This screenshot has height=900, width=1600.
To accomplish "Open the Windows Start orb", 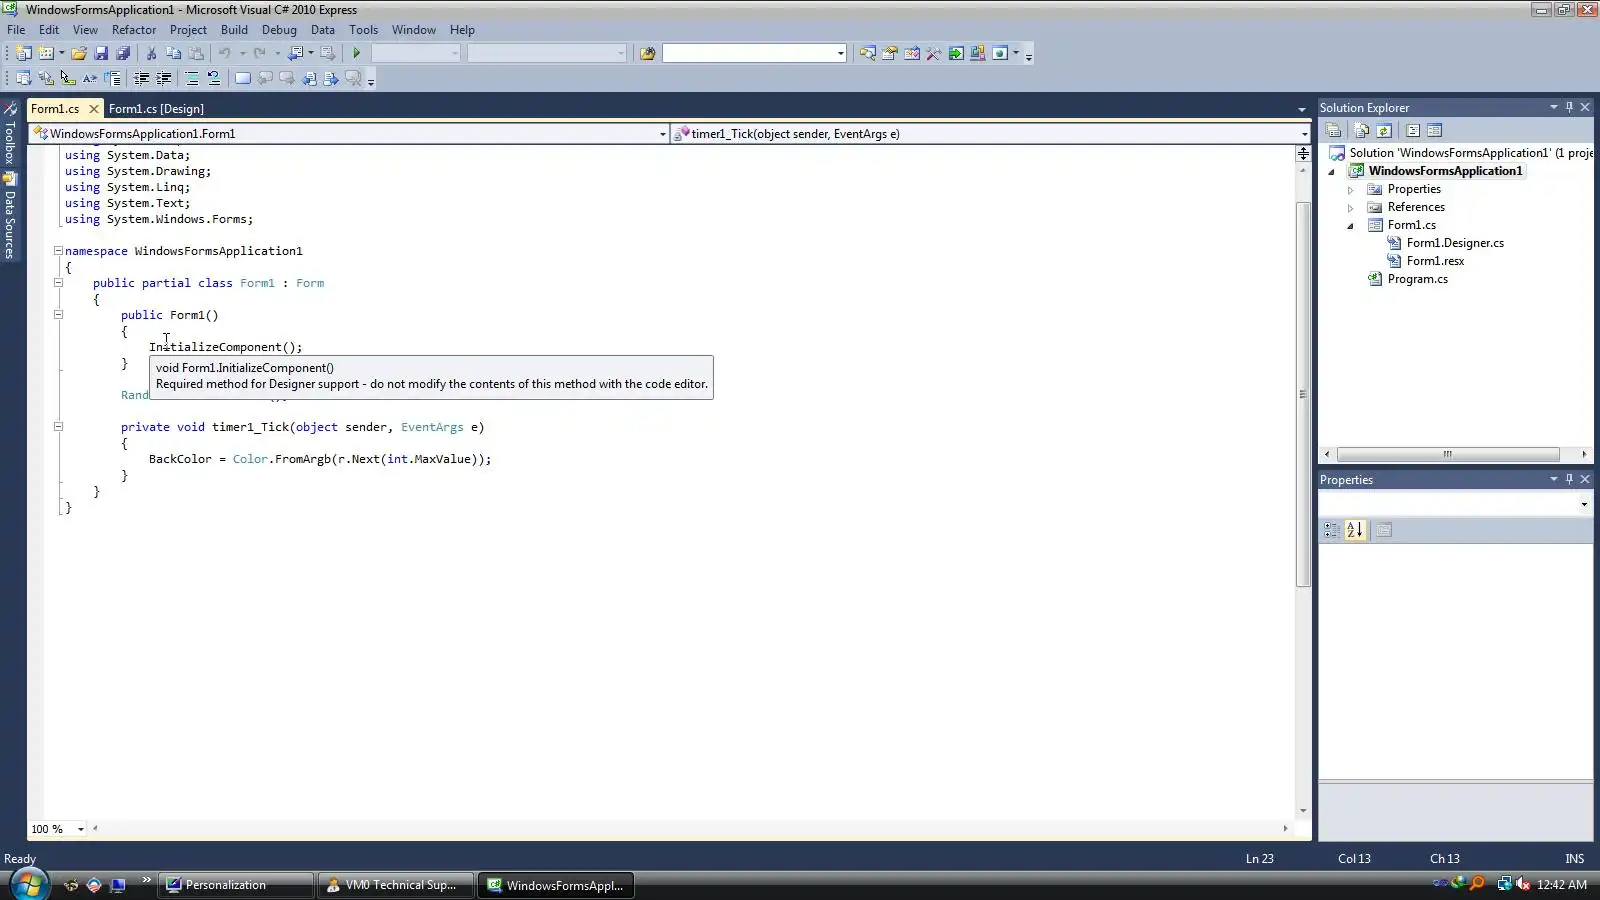I will click(29, 884).
